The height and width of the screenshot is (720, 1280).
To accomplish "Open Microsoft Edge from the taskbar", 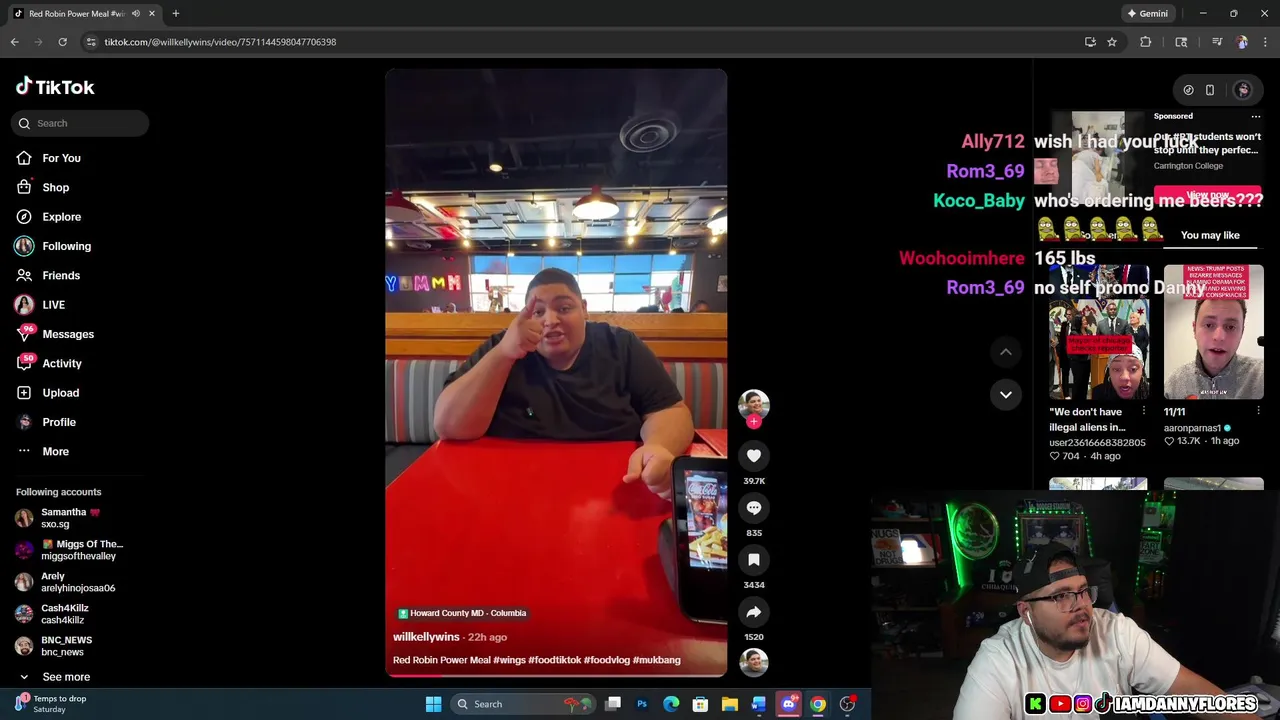I will click(671, 704).
